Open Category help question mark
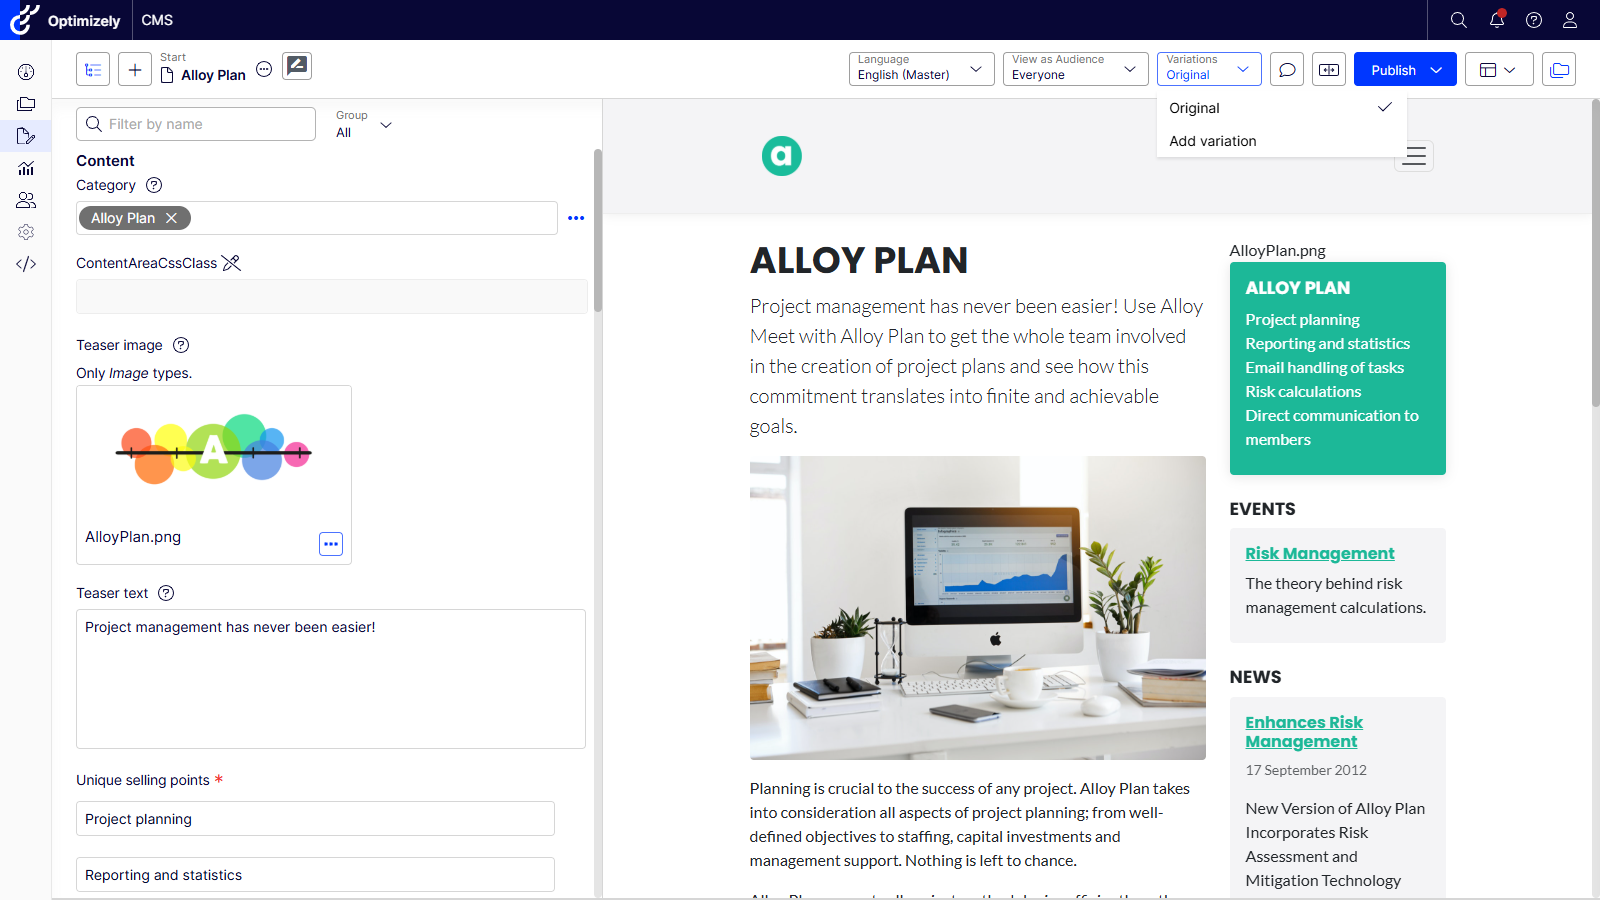This screenshot has width=1600, height=900. point(154,185)
